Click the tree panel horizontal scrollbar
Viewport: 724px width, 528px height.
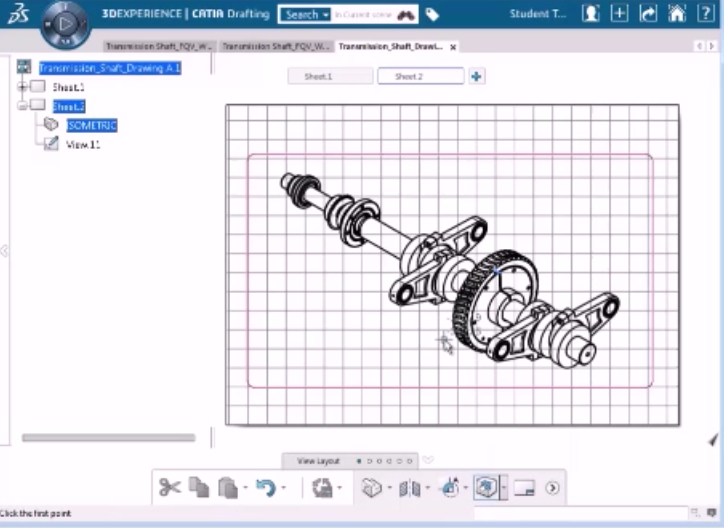108,437
